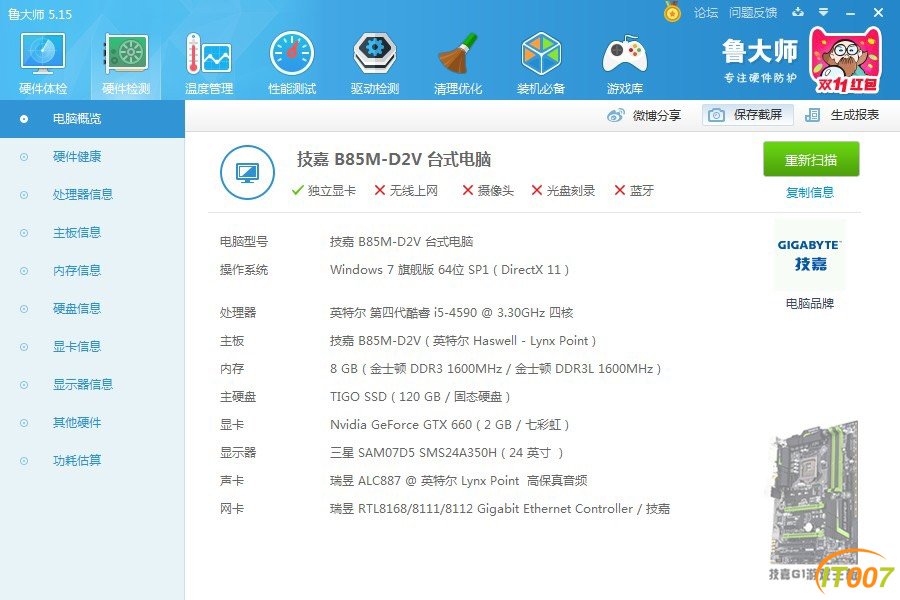Click the TIGO SSD disk value
The height and width of the screenshot is (600, 900).
tap(420, 397)
